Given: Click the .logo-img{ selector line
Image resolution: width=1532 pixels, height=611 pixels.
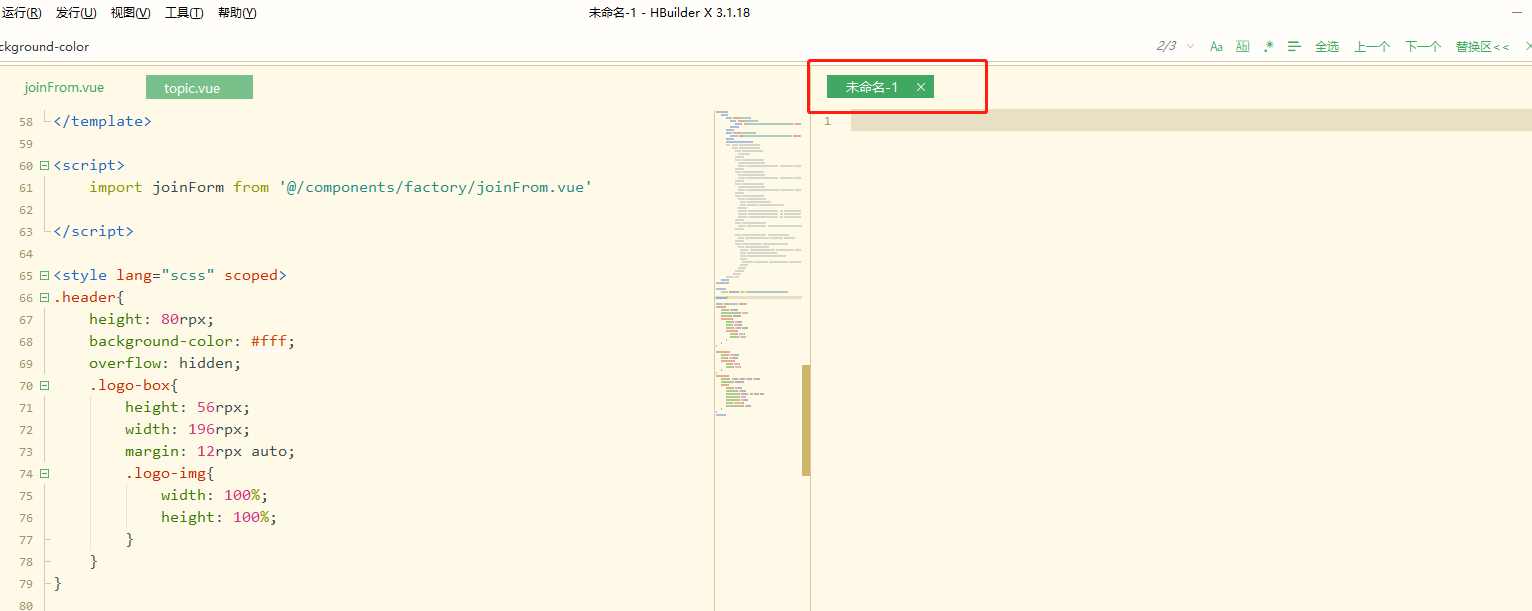Looking at the screenshot, I should pos(170,473).
